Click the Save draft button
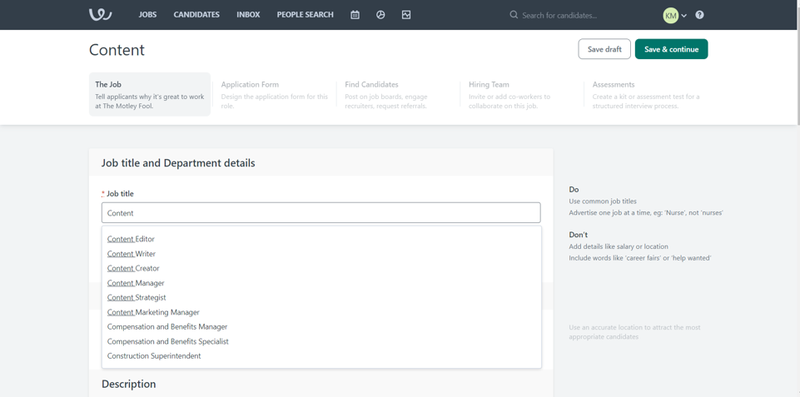Viewport: 800px width, 397px height. click(605, 49)
